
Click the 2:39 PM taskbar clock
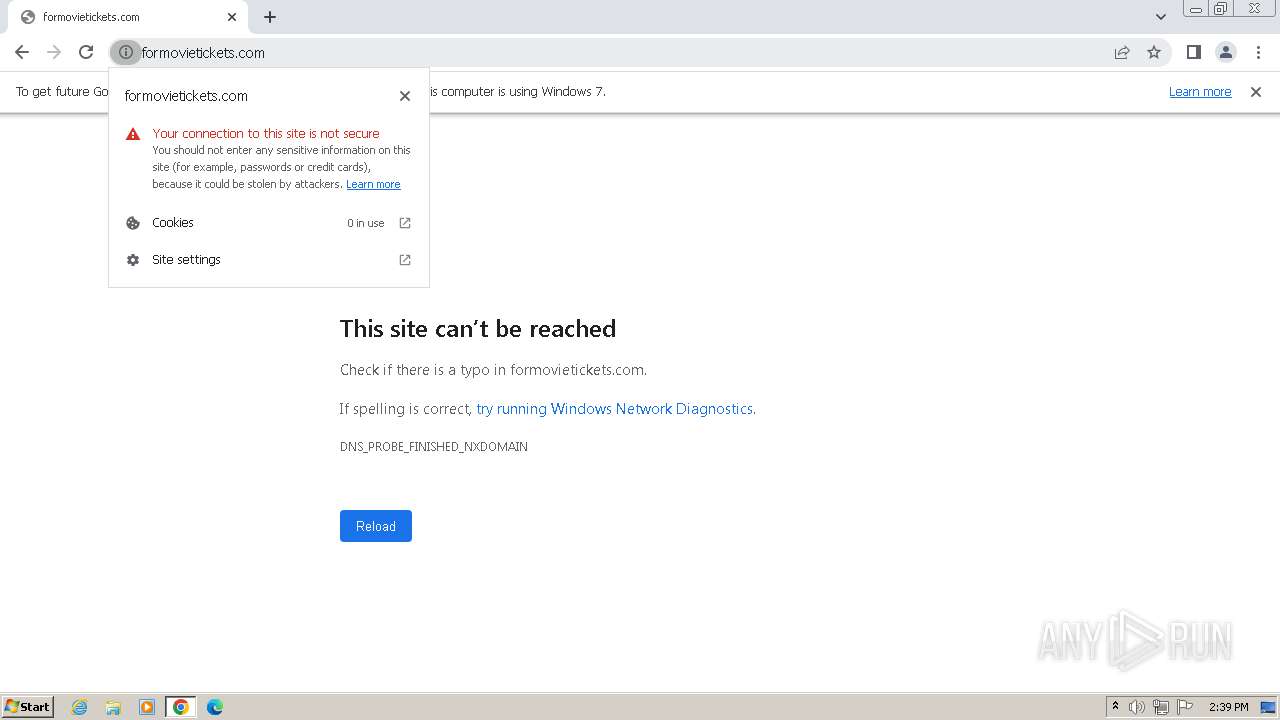[1228, 707]
